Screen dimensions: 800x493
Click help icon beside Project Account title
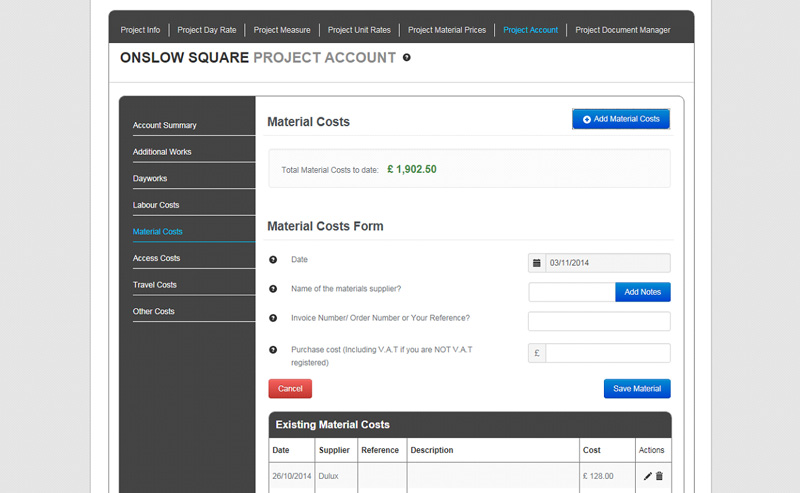click(x=407, y=58)
